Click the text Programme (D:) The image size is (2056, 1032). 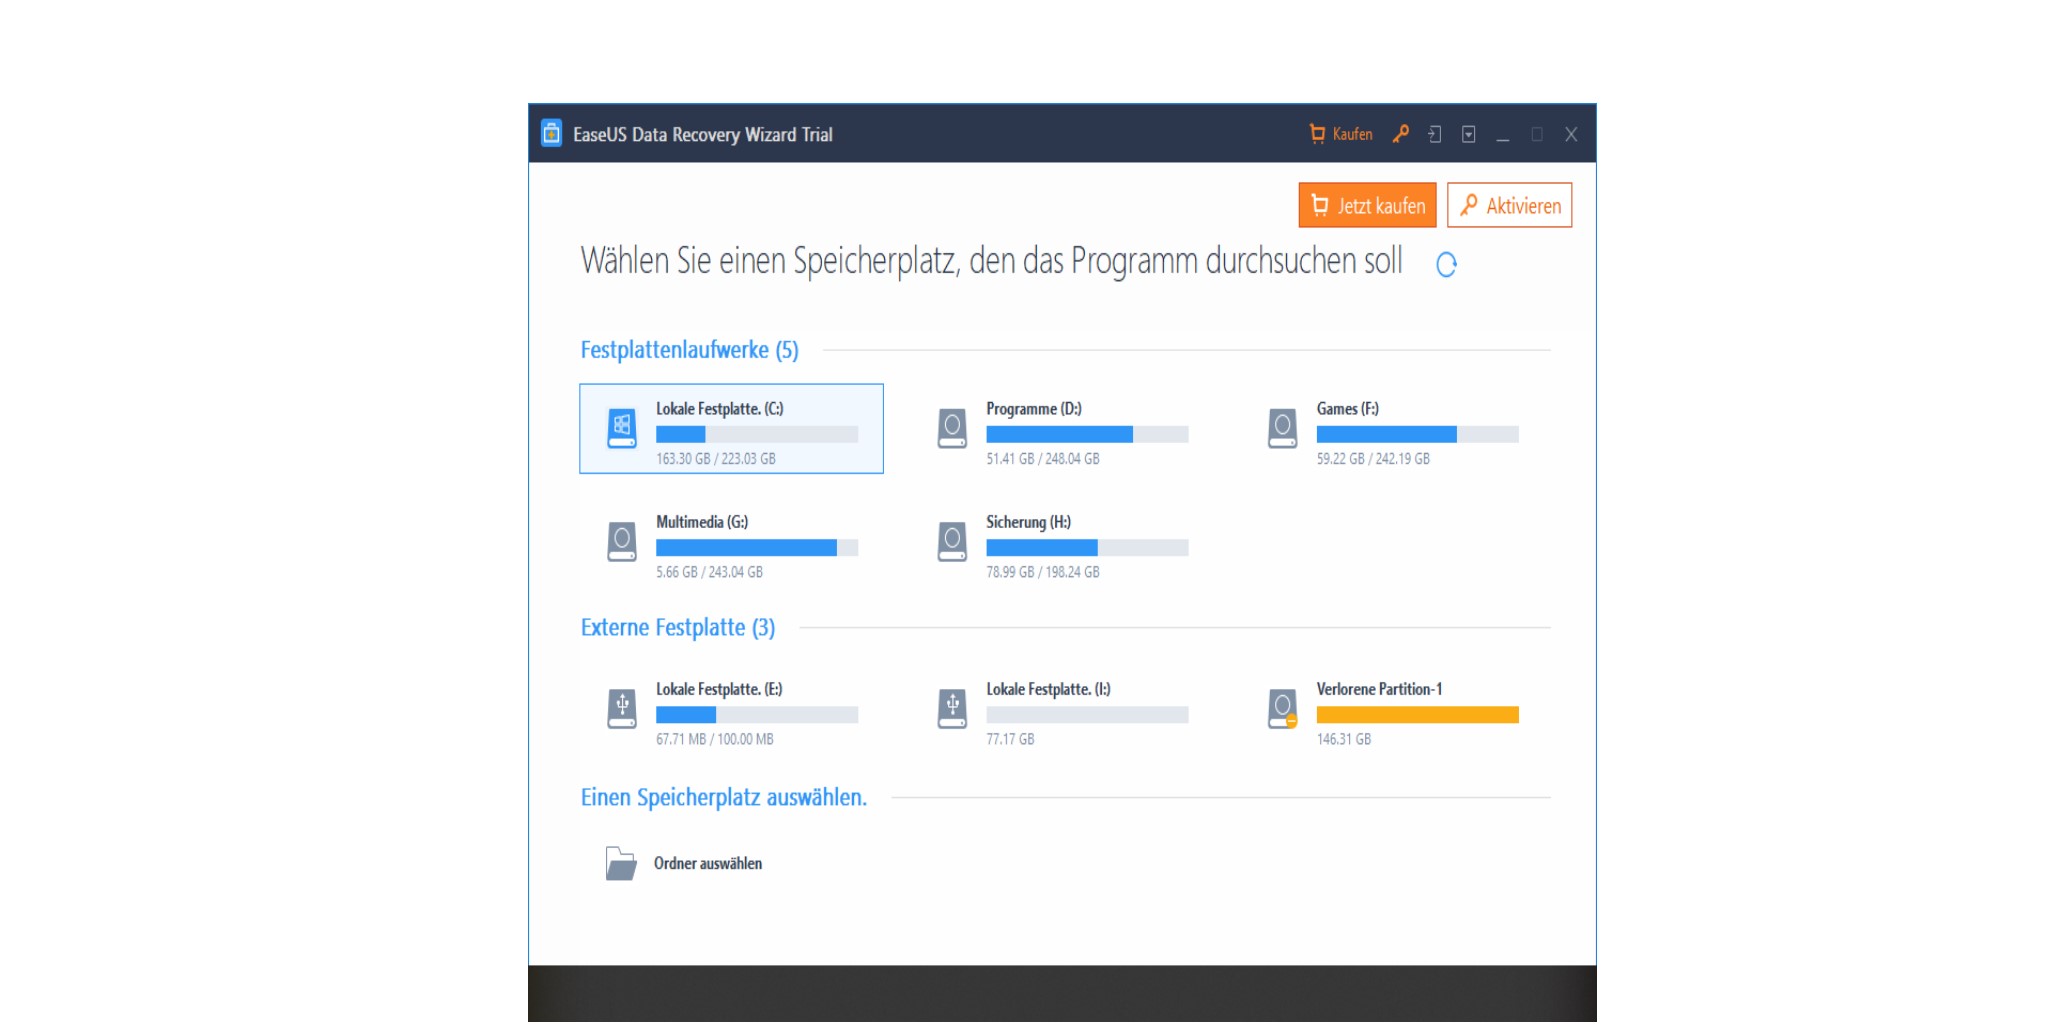1033,409
